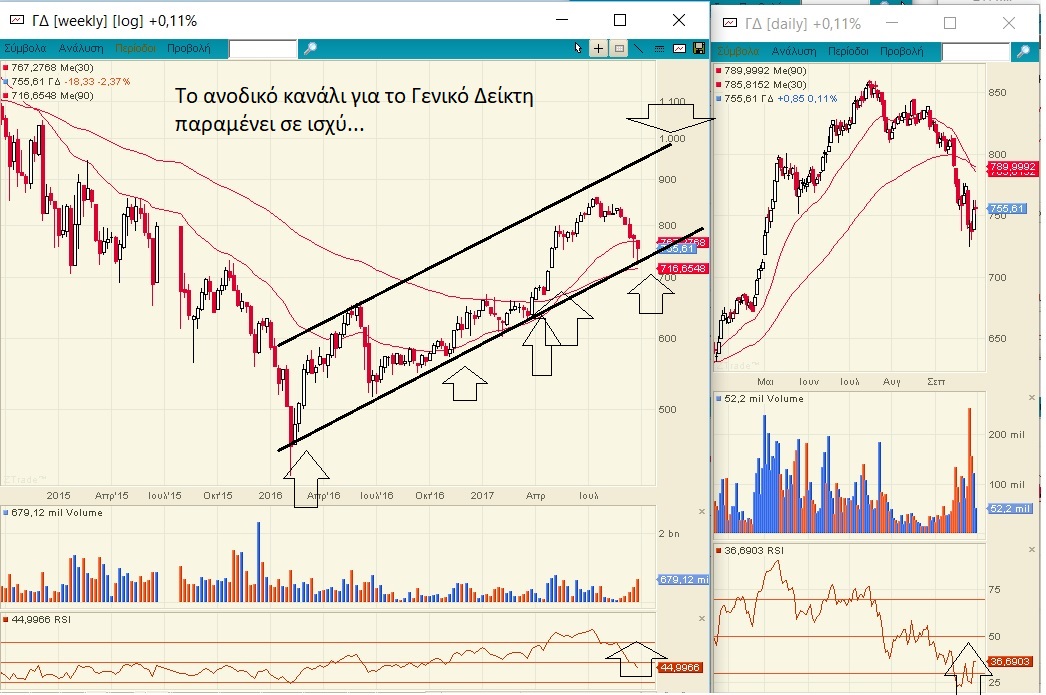
Task: Click the grid lines tool in weekly toolbar
Action: click(659, 48)
